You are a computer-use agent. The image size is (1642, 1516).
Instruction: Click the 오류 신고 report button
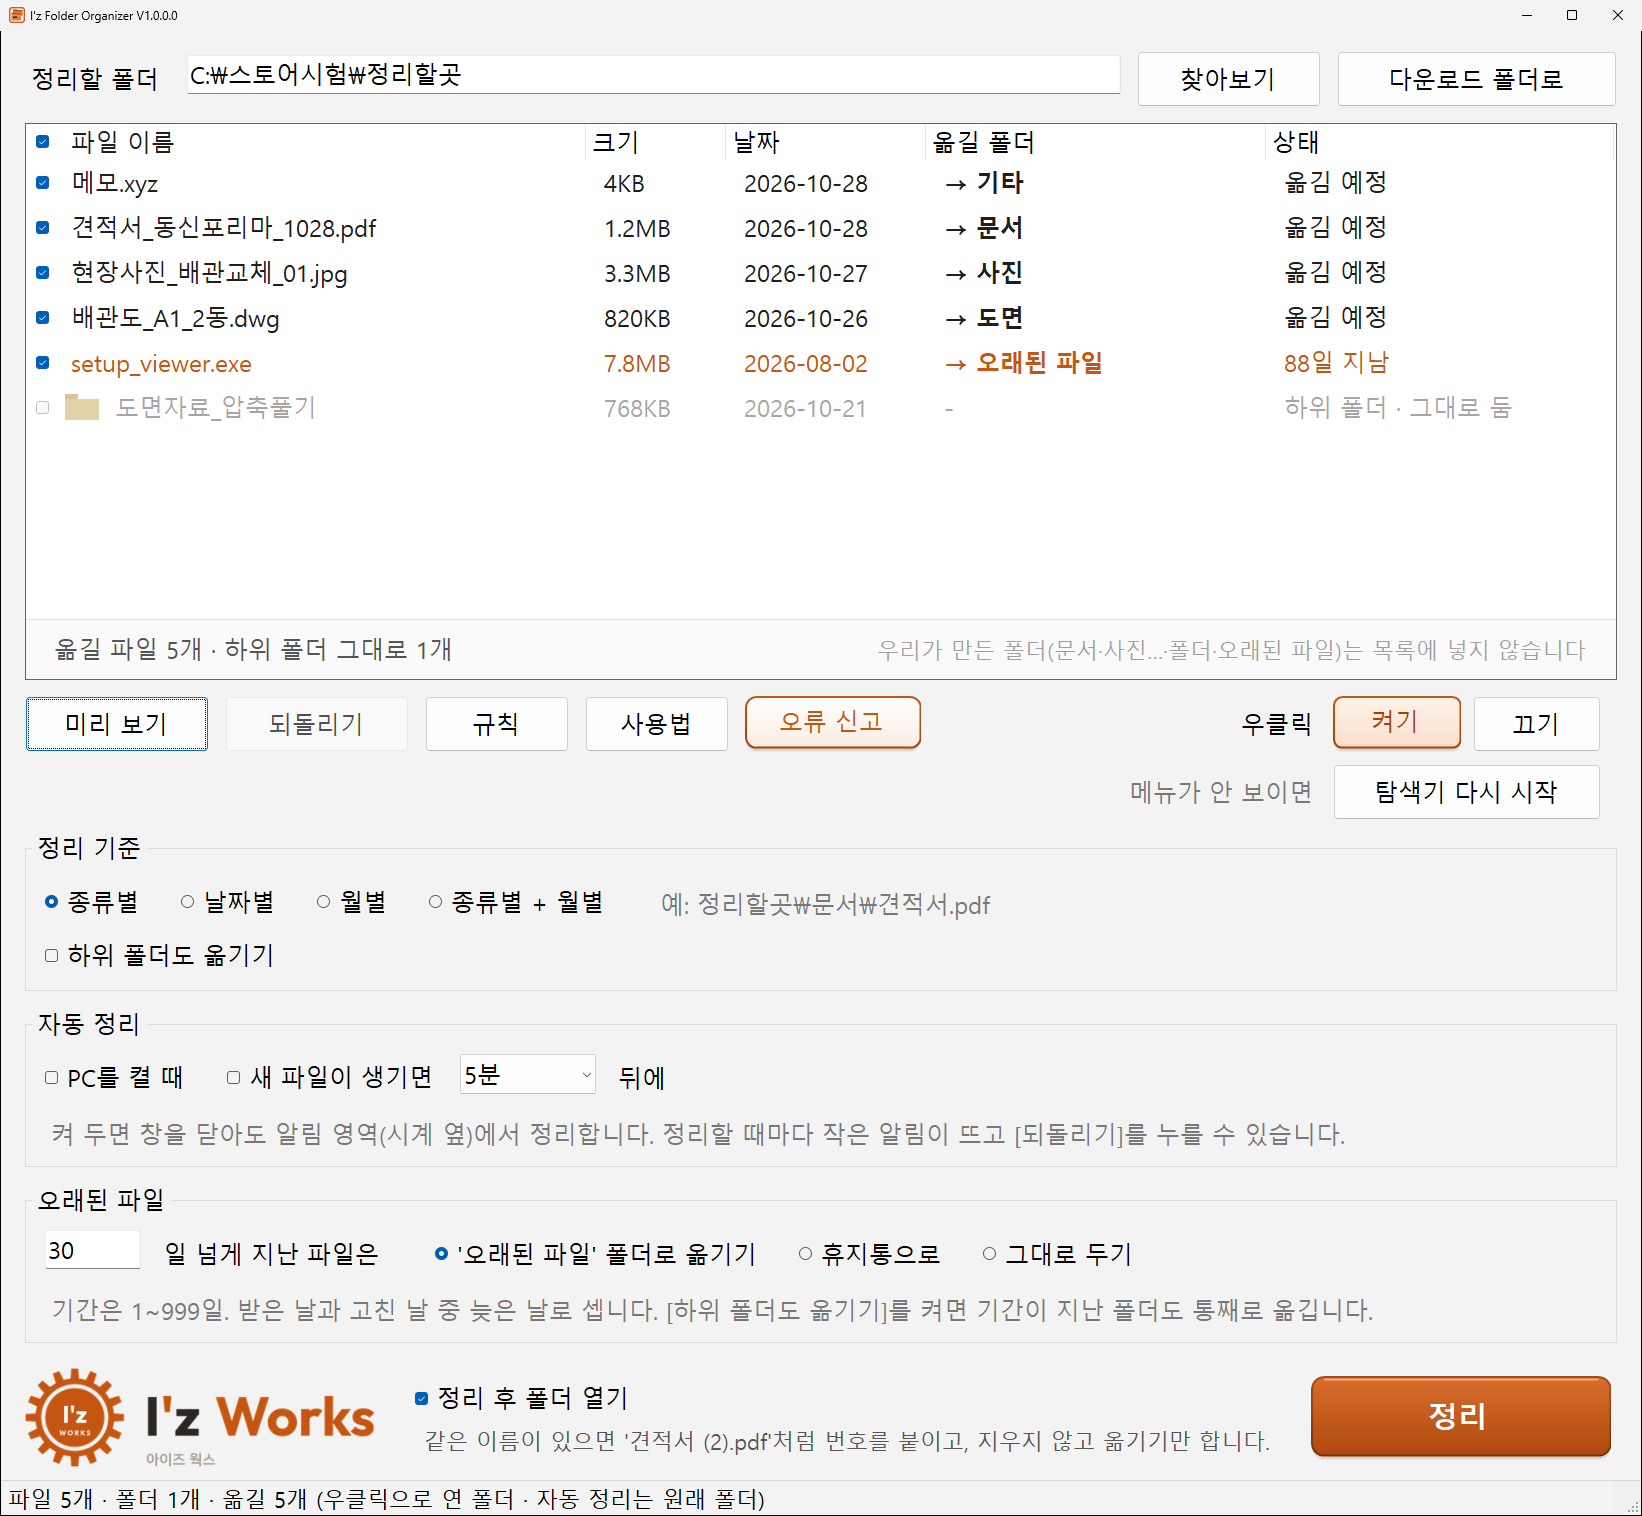coord(833,722)
